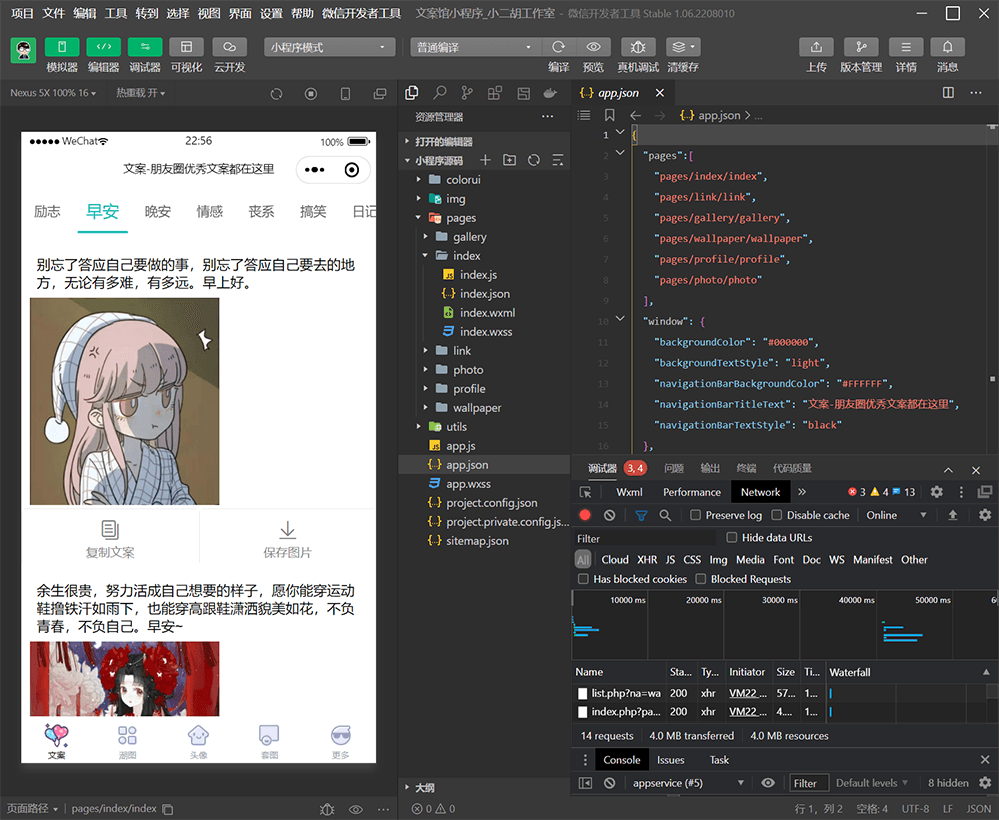Open the clear cache layers icon

683,47
